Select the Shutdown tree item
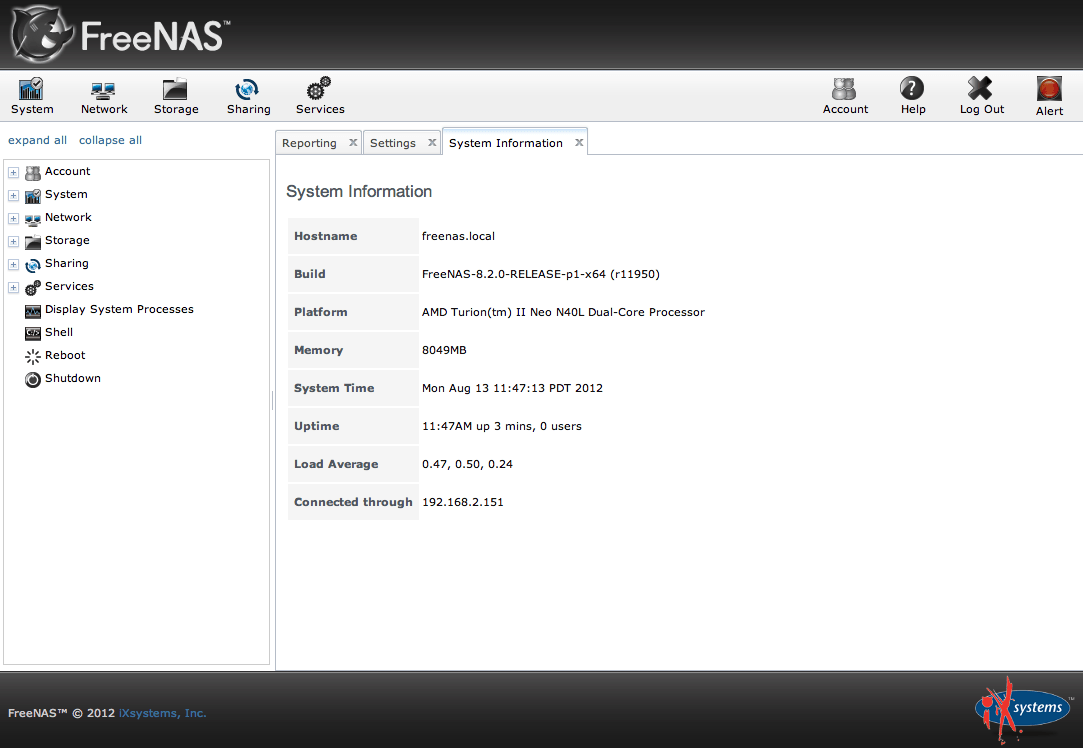This screenshot has width=1083, height=748. [73, 378]
